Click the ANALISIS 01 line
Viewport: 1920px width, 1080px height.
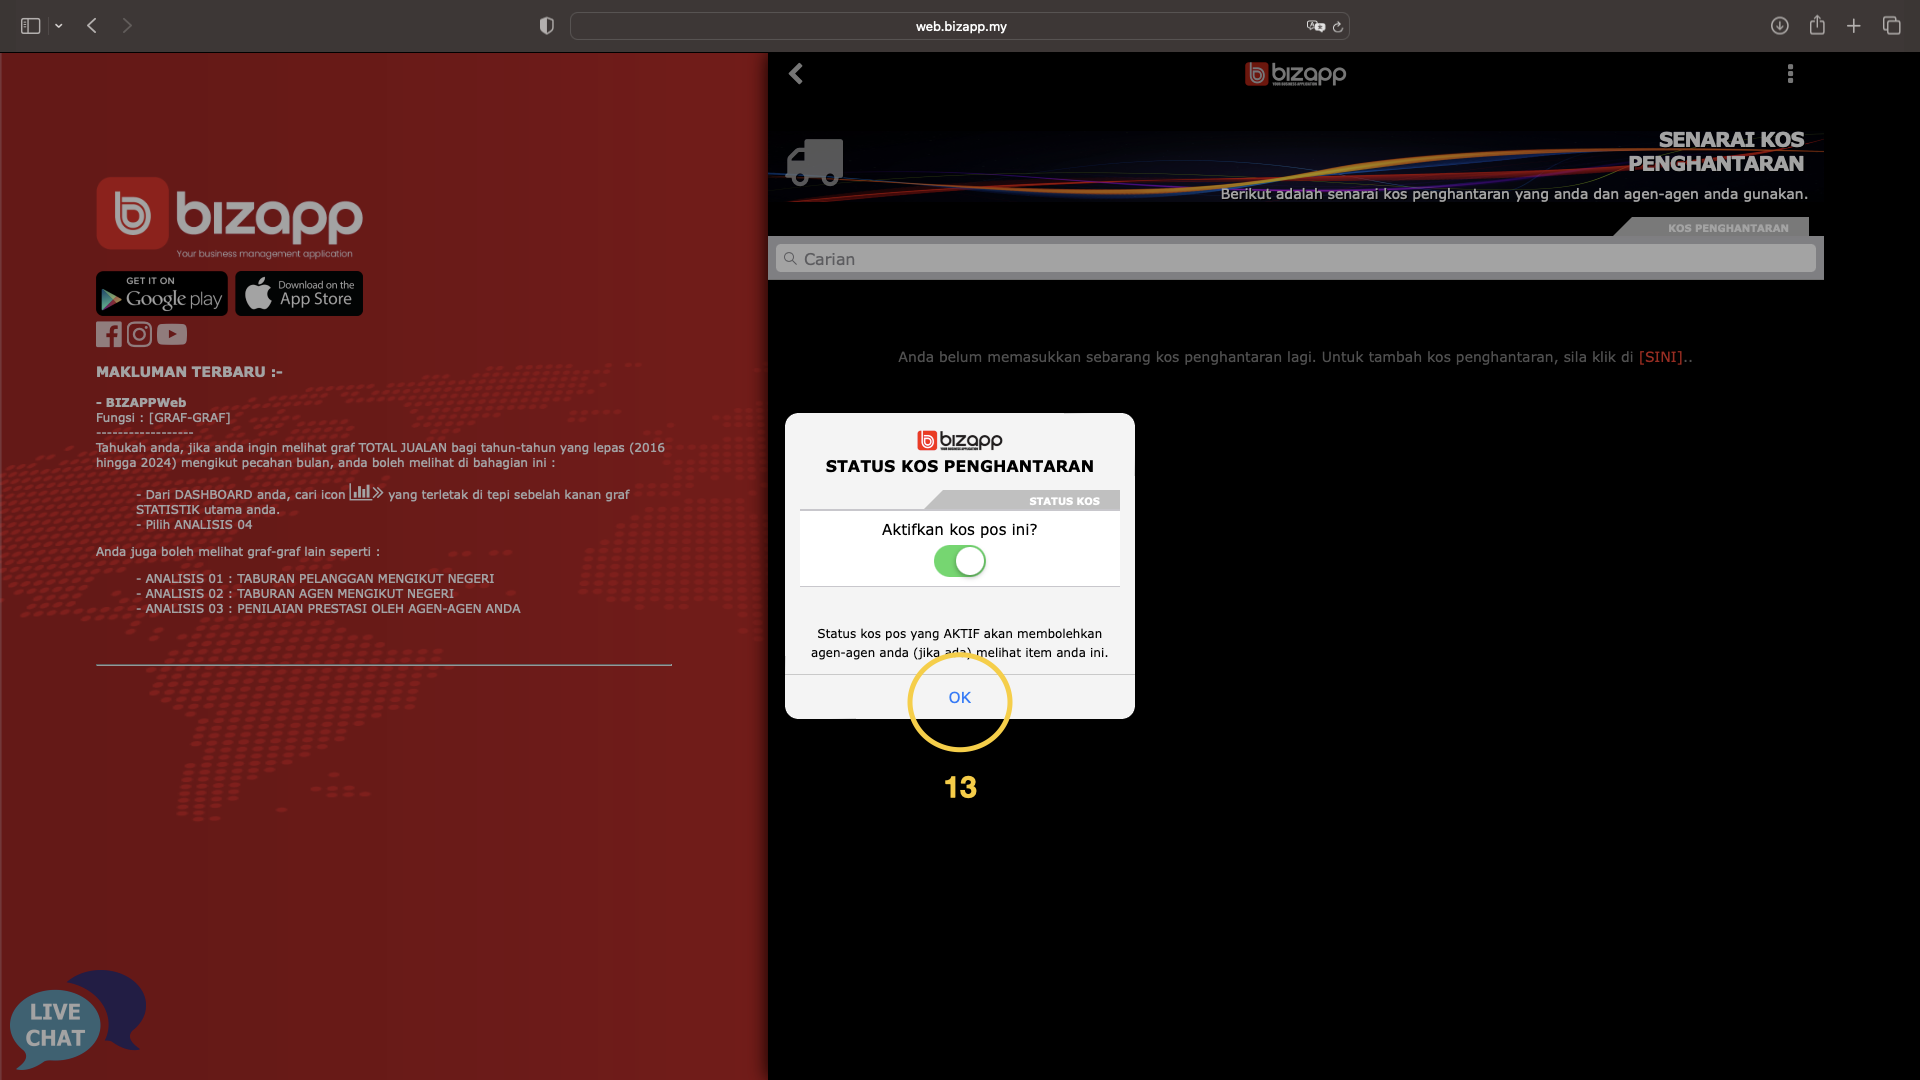coord(315,578)
